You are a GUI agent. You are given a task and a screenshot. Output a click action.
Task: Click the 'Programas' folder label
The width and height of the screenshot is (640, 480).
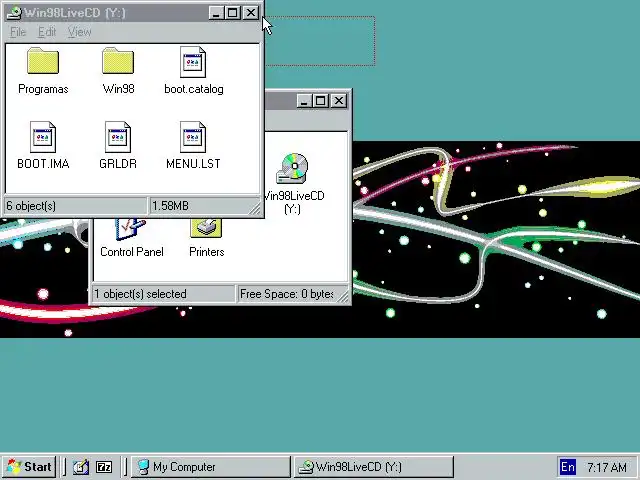click(x=43, y=89)
